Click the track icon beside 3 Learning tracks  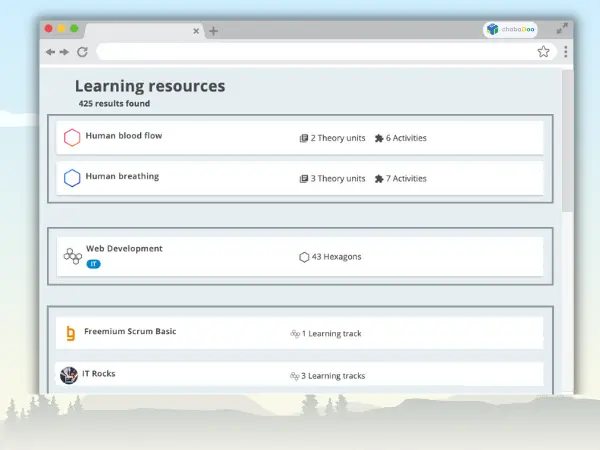click(294, 376)
